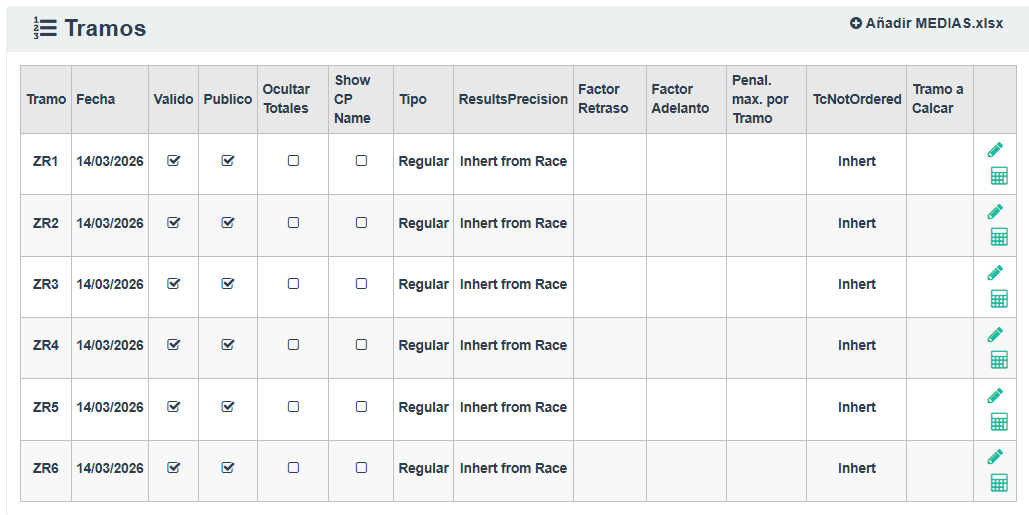This screenshot has height=515, width=1029.
Task: Click the ZR4 tramo name cell
Action: [x=46, y=345]
